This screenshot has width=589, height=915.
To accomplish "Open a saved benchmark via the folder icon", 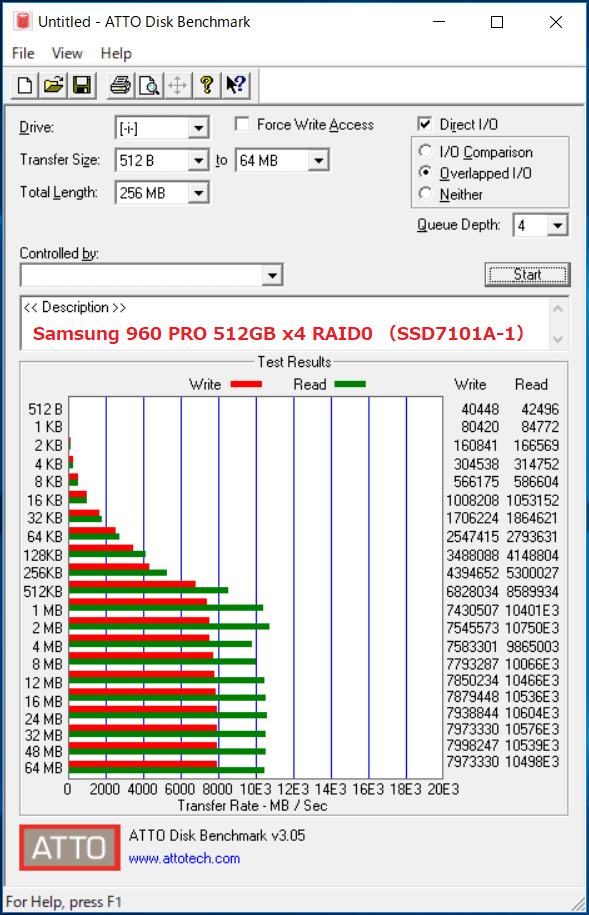I will point(53,86).
